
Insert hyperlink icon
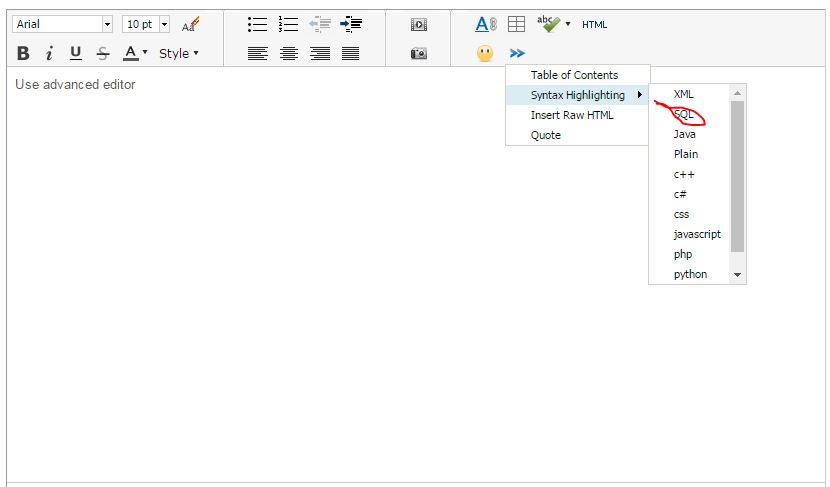(486, 24)
